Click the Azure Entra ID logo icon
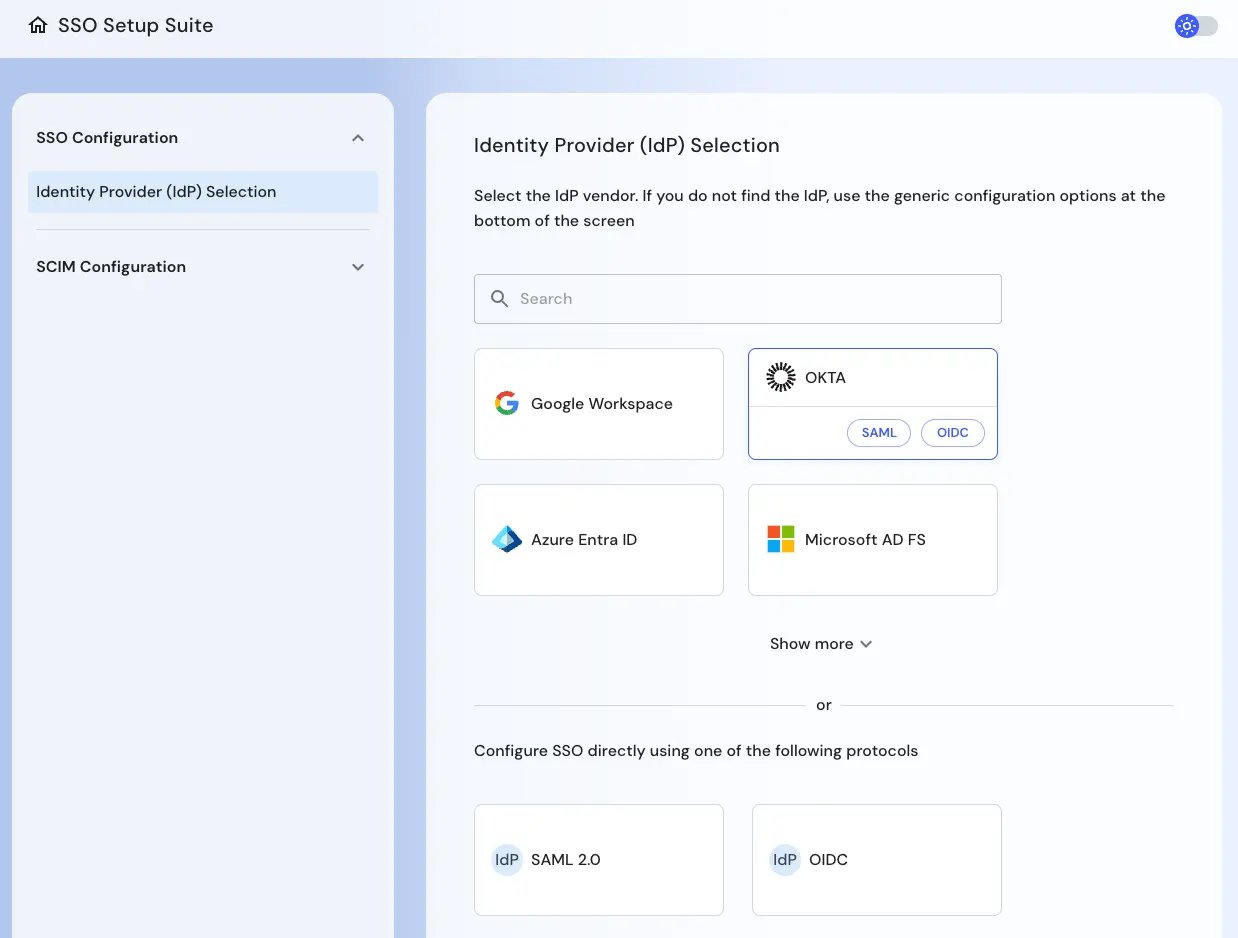This screenshot has height=938, width=1238. (x=507, y=540)
